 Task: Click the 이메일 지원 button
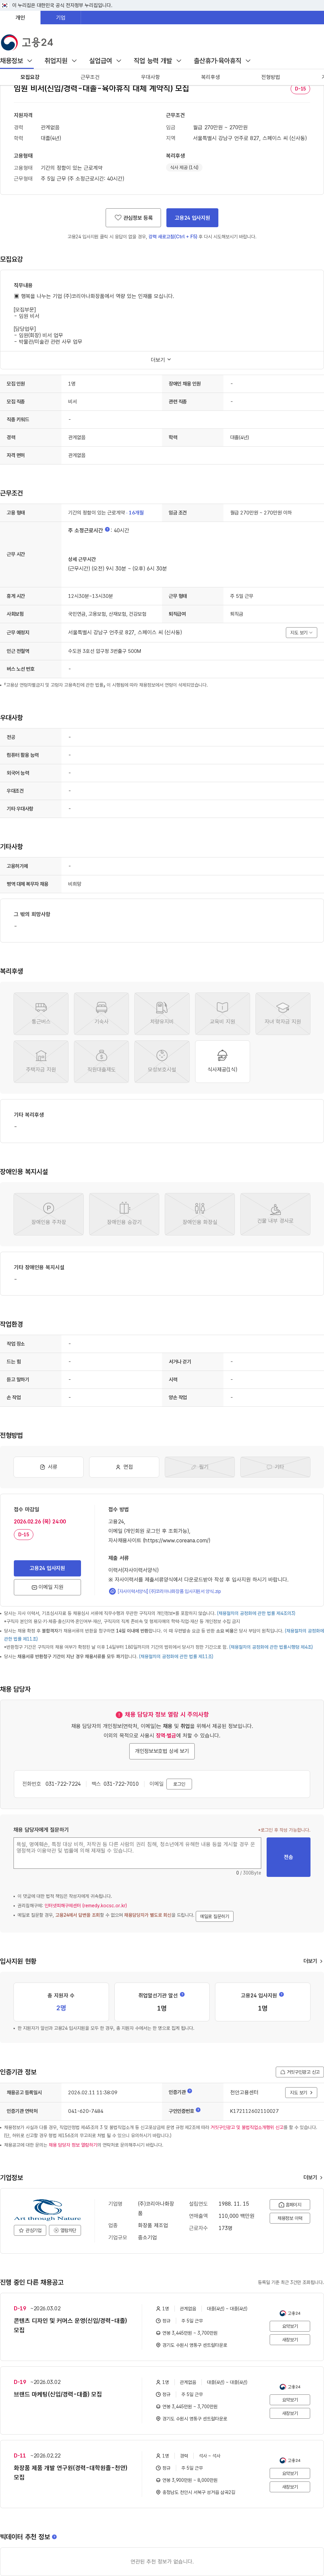click(47, 1587)
